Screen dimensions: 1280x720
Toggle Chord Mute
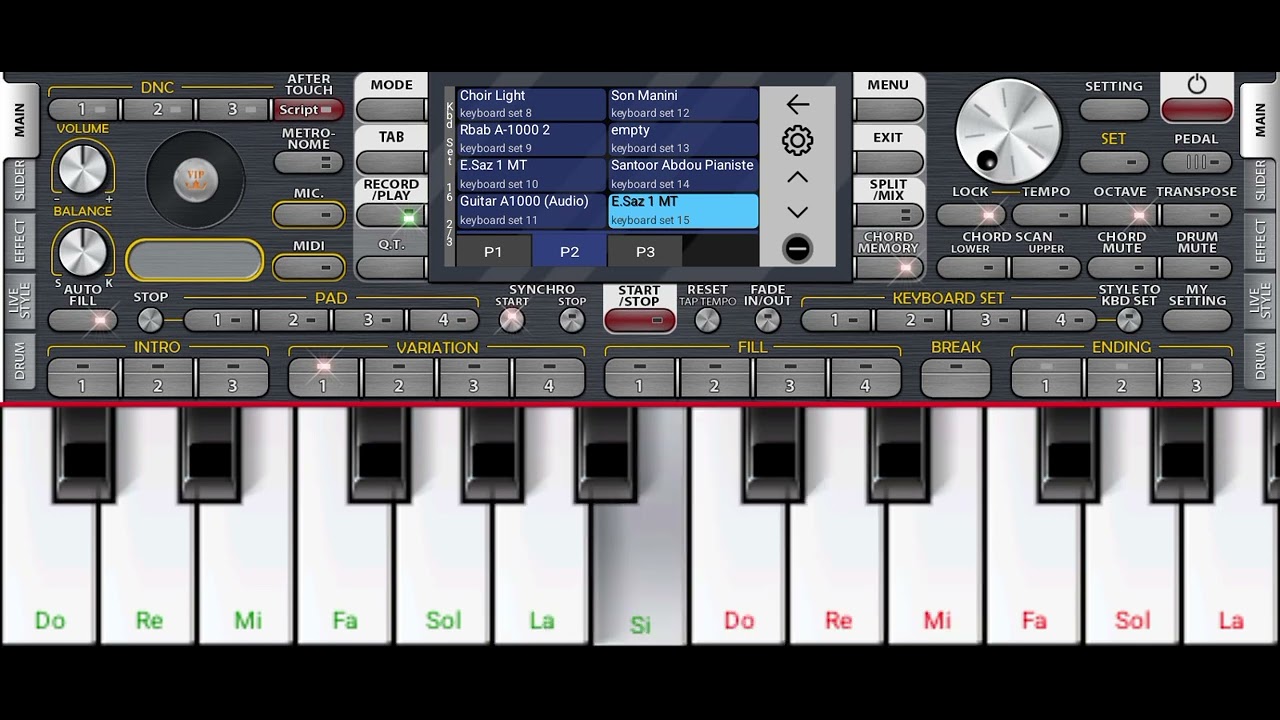(x=1121, y=267)
